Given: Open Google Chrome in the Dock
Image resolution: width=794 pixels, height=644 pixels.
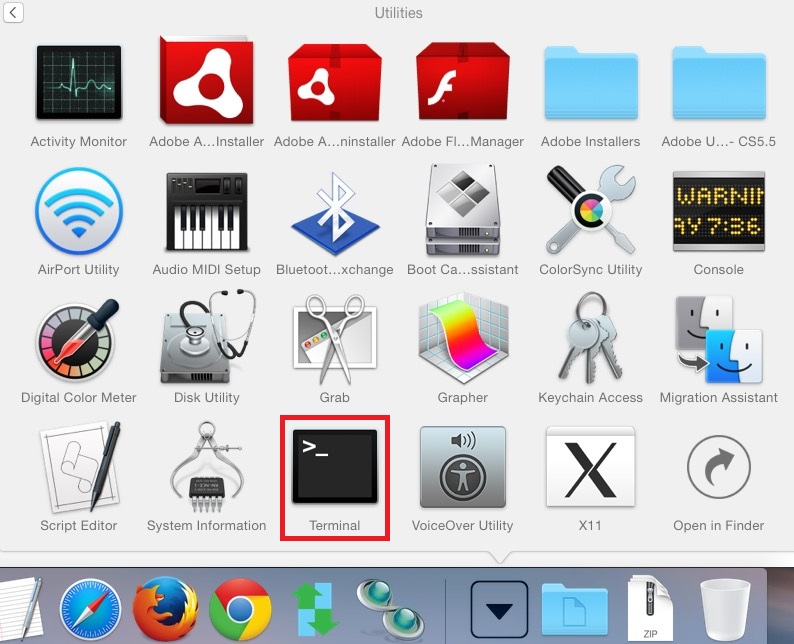Looking at the screenshot, I should (240, 610).
